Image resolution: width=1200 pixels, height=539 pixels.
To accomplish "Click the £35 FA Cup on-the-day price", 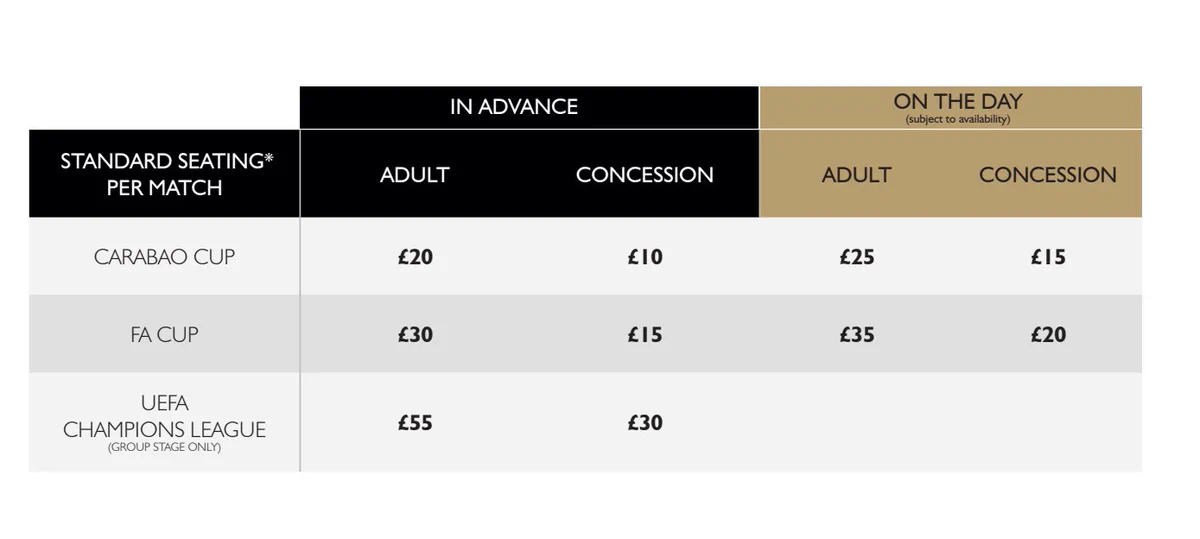I will (857, 335).
